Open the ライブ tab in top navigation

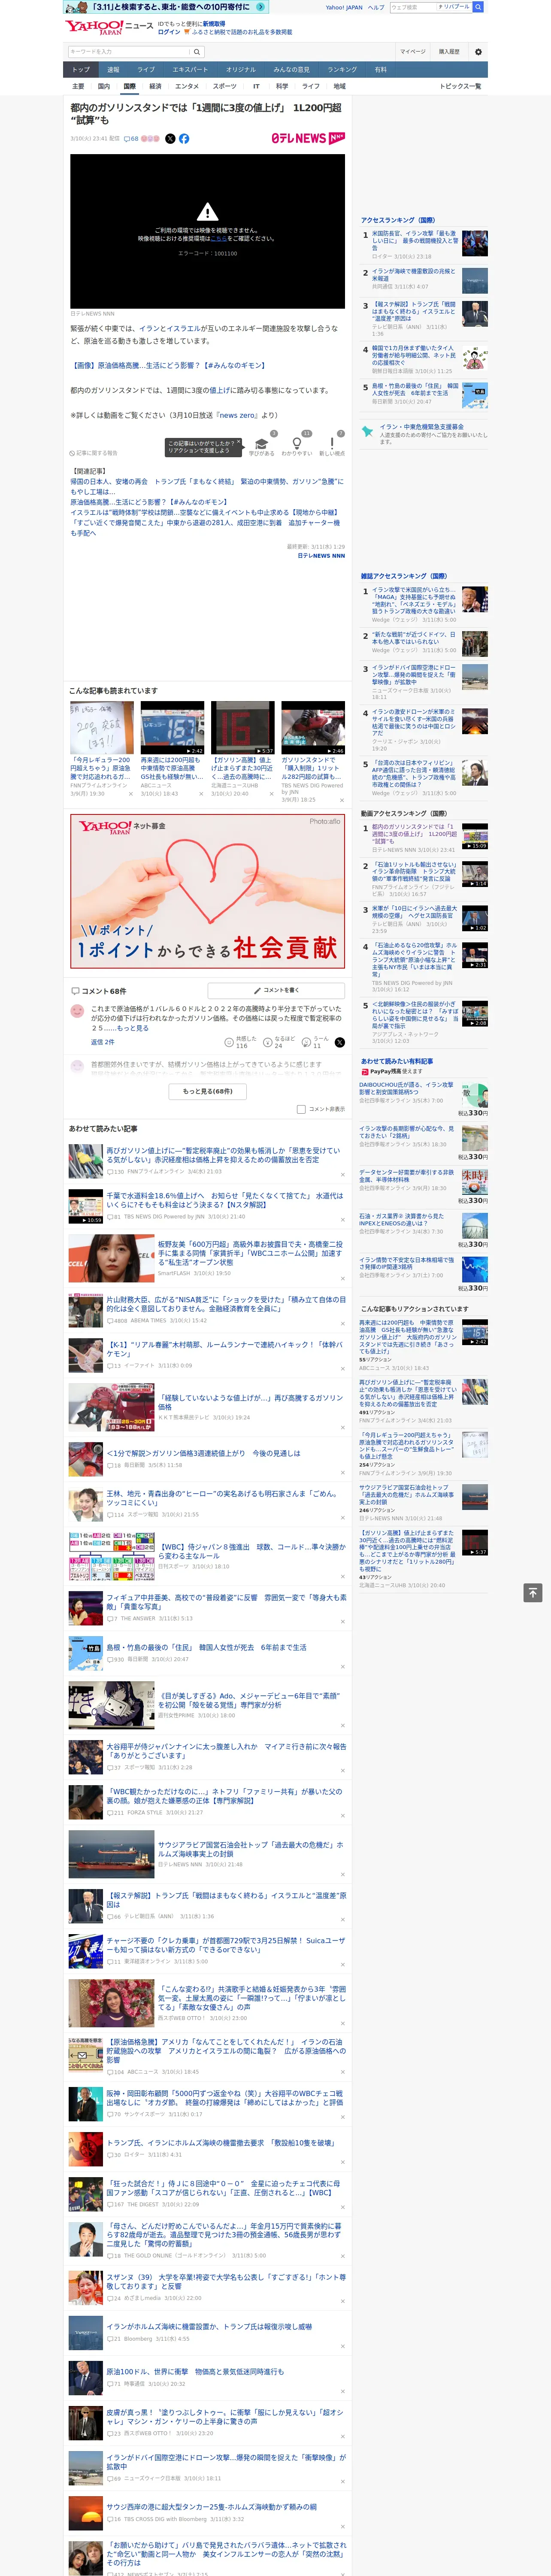(x=146, y=69)
